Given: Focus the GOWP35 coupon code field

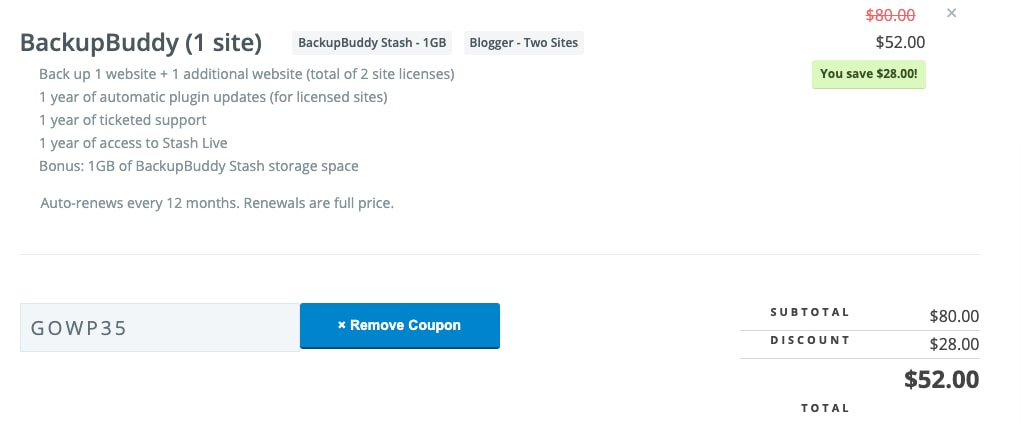Looking at the screenshot, I should pyautogui.click(x=160, y=327).
